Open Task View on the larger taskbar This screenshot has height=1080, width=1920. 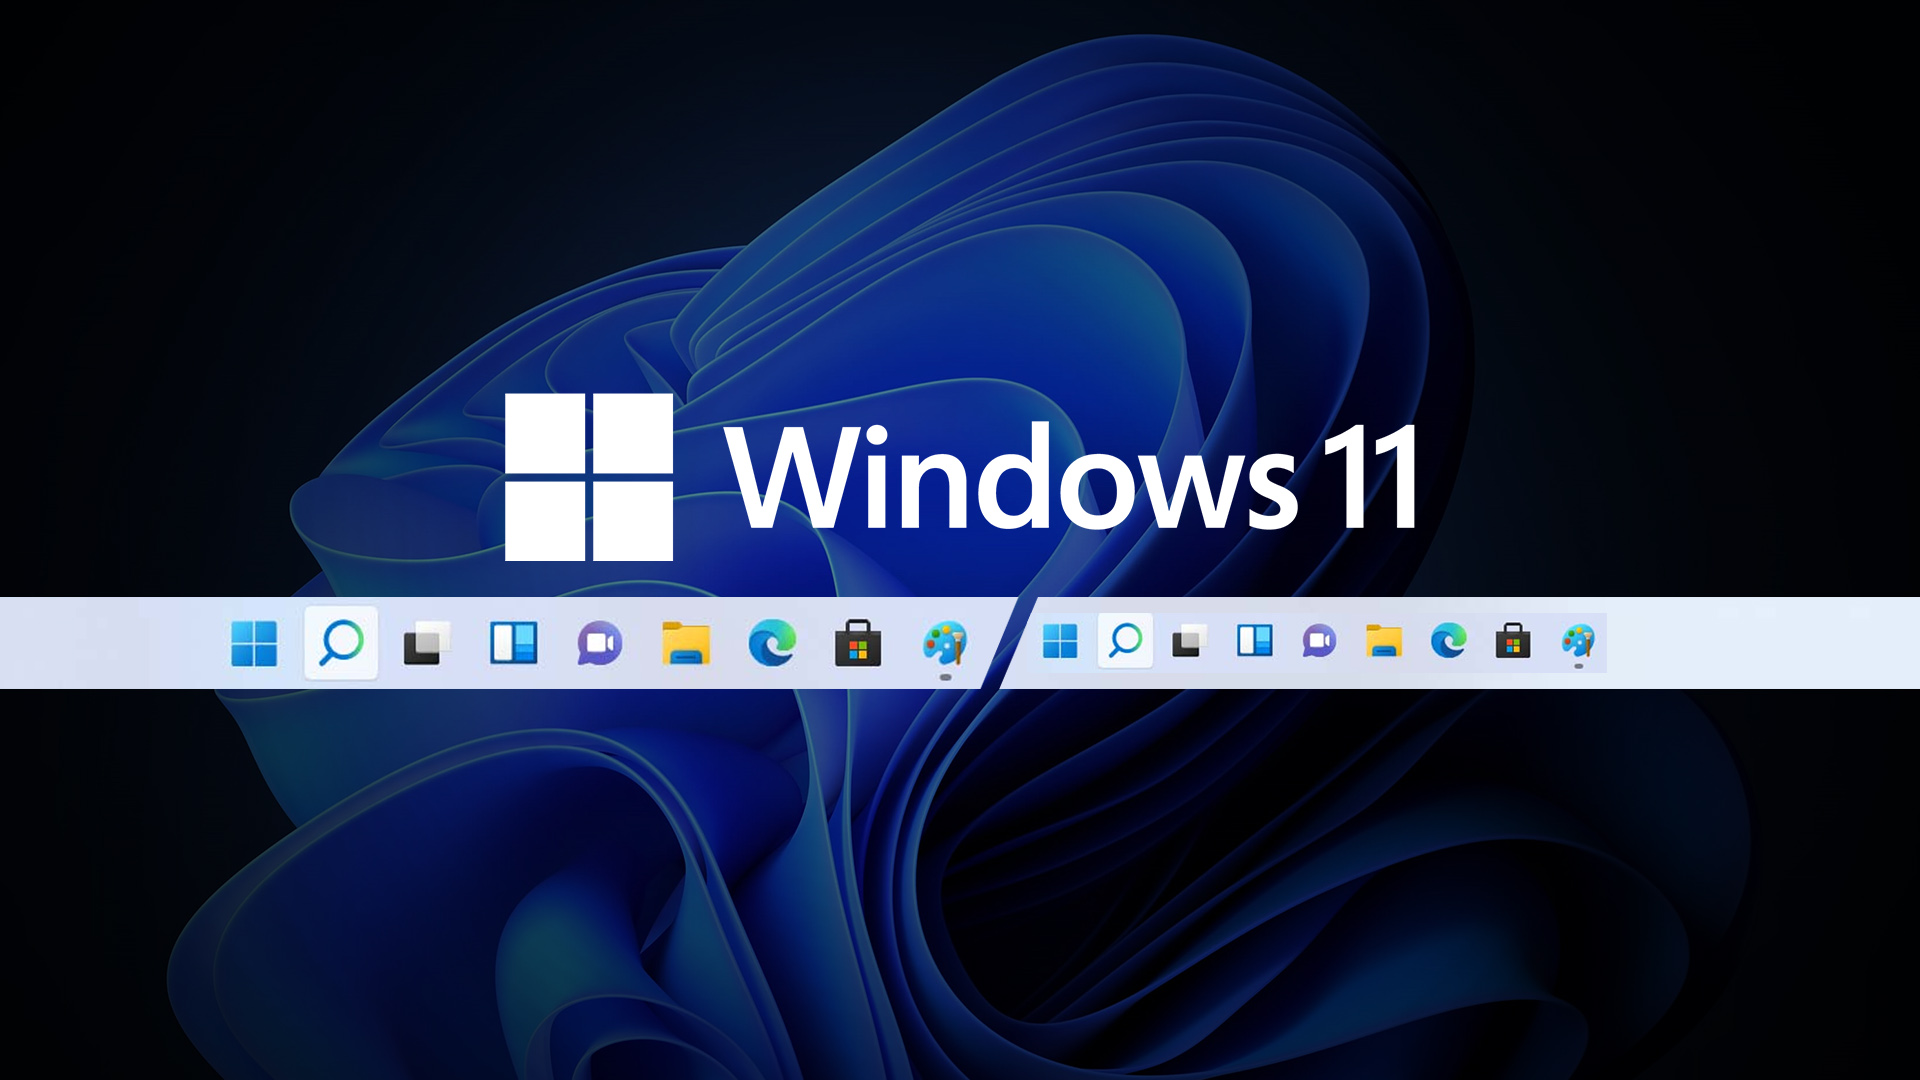click(x=427, y=643)
